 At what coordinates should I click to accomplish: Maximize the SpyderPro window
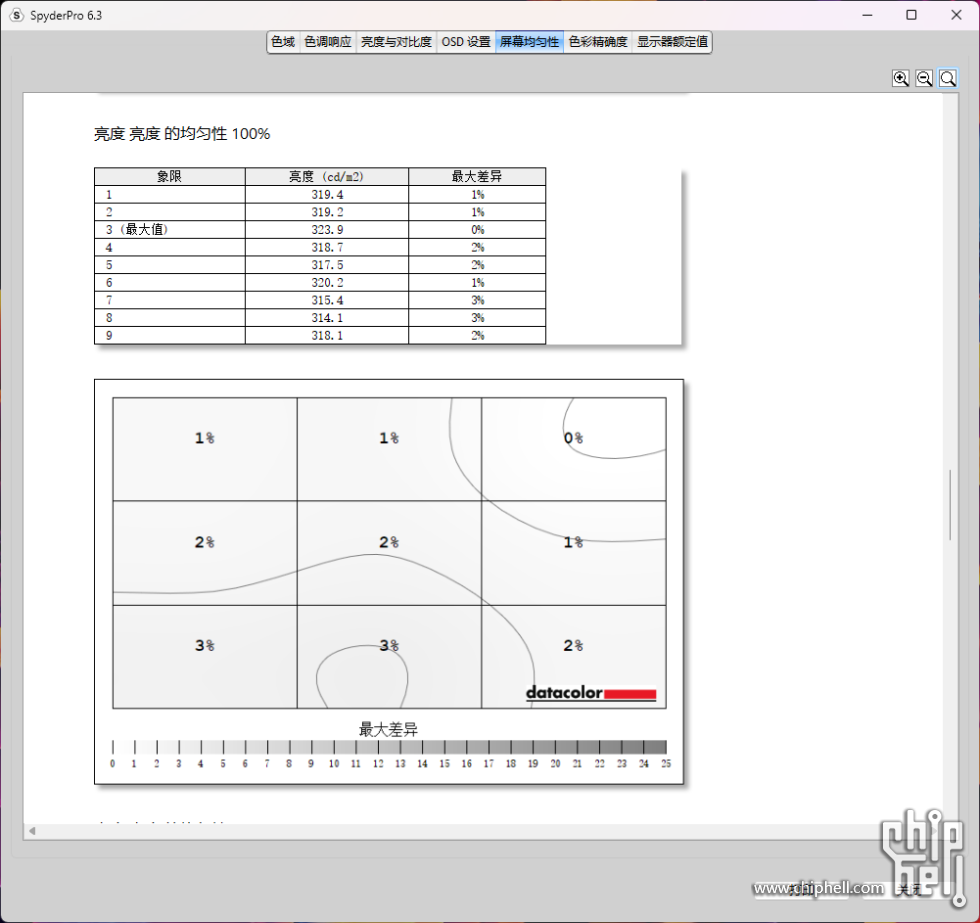[911, 15]
